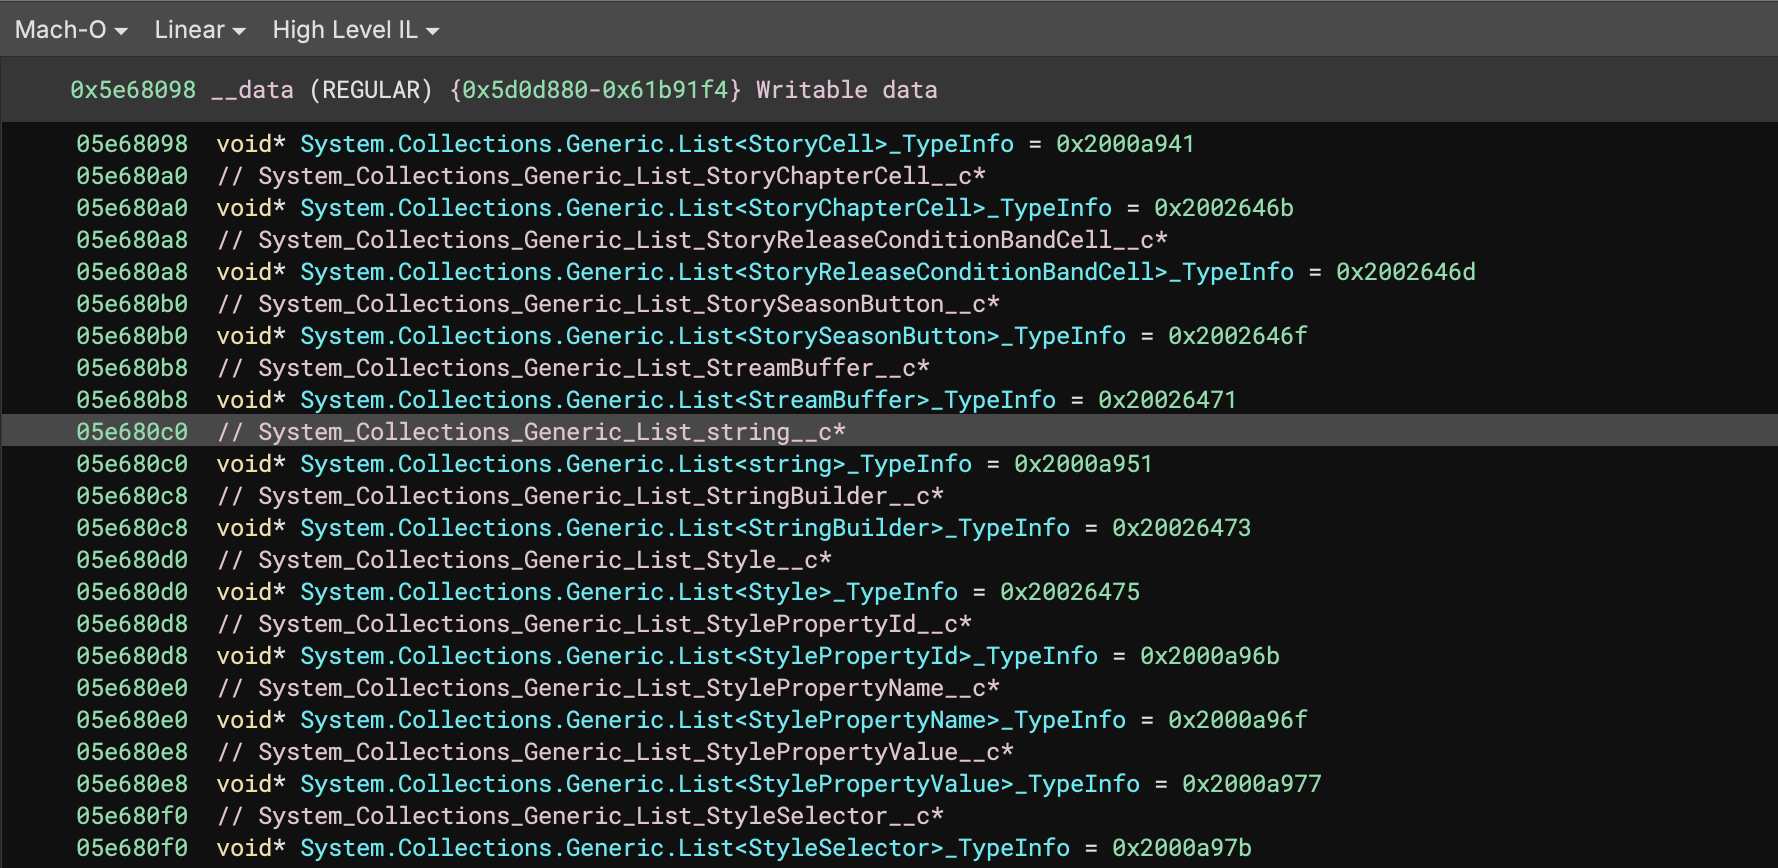Click address 05e68098 in the first row
The width and height of the screenshot is (1778, 868).
pos(132,144)
